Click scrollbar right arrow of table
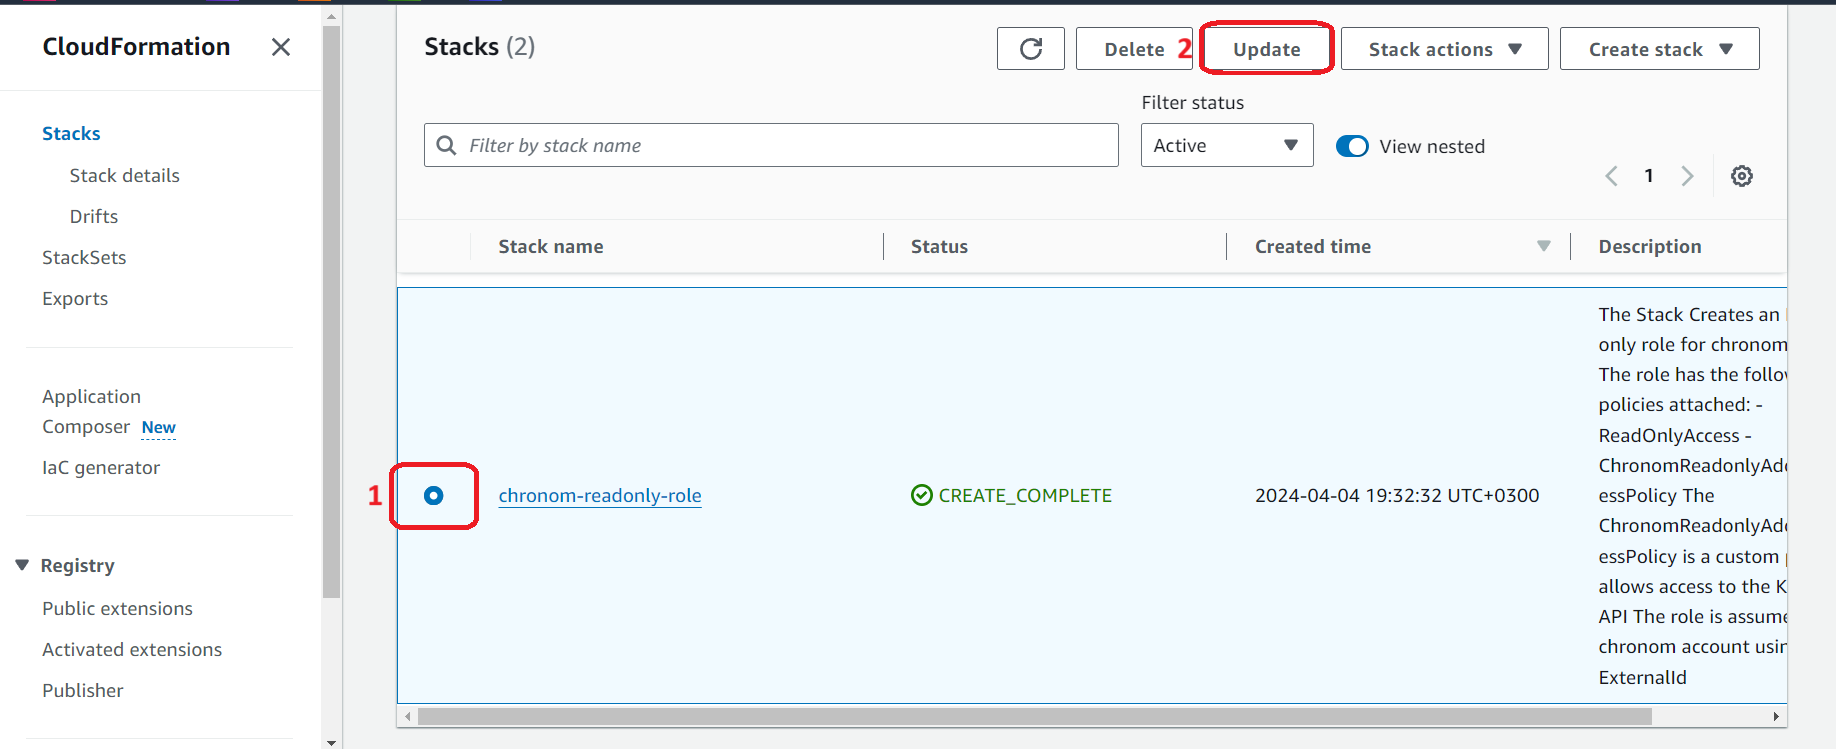1836x749 pixels. click(1776, 716)
